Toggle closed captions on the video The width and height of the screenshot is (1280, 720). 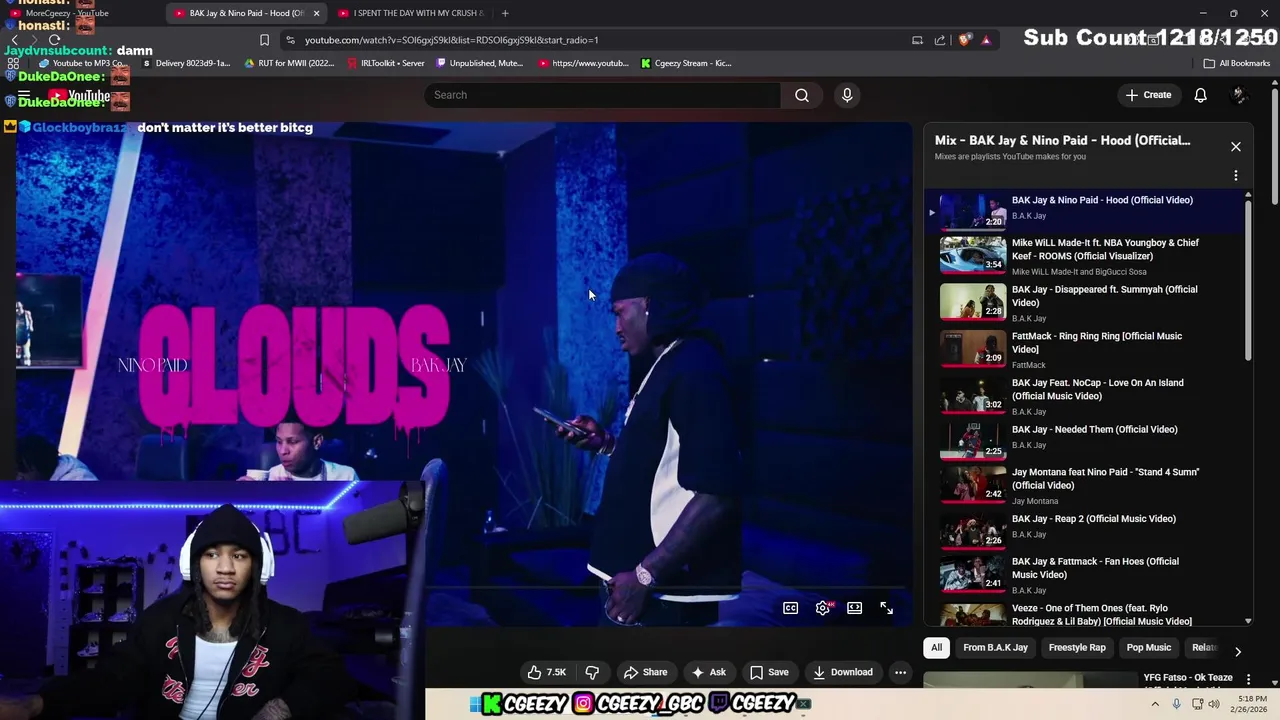pyautogui.click(x=791, y=608)
